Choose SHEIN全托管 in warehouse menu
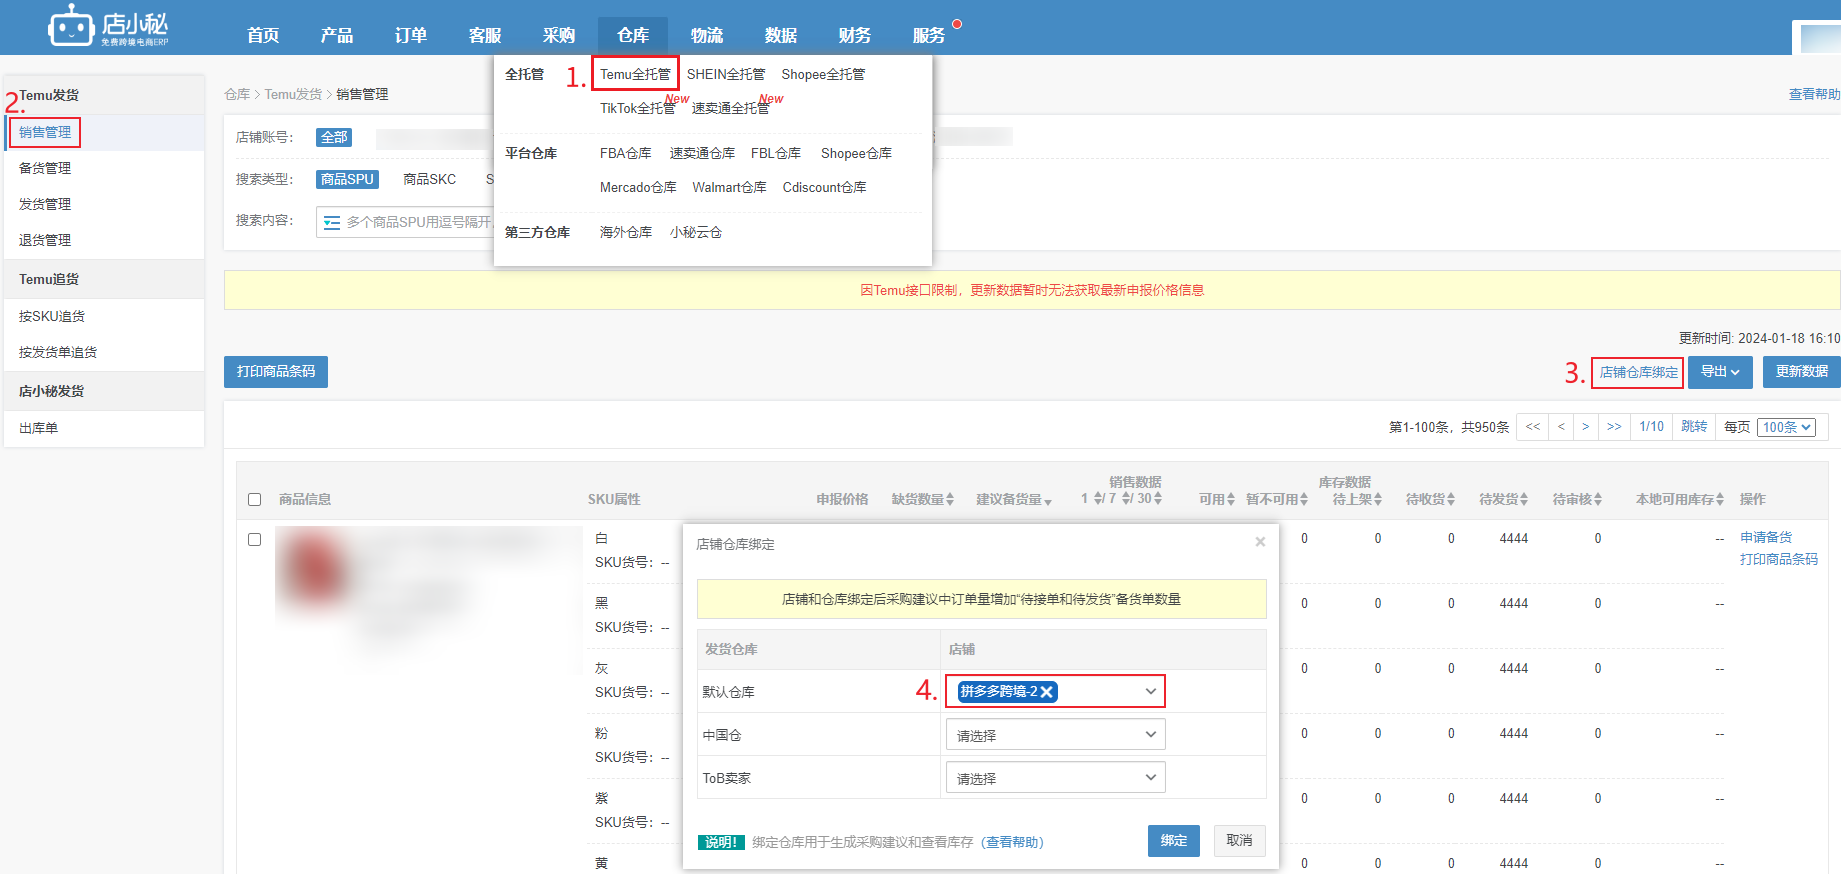1841x874 pixels. 726,74
